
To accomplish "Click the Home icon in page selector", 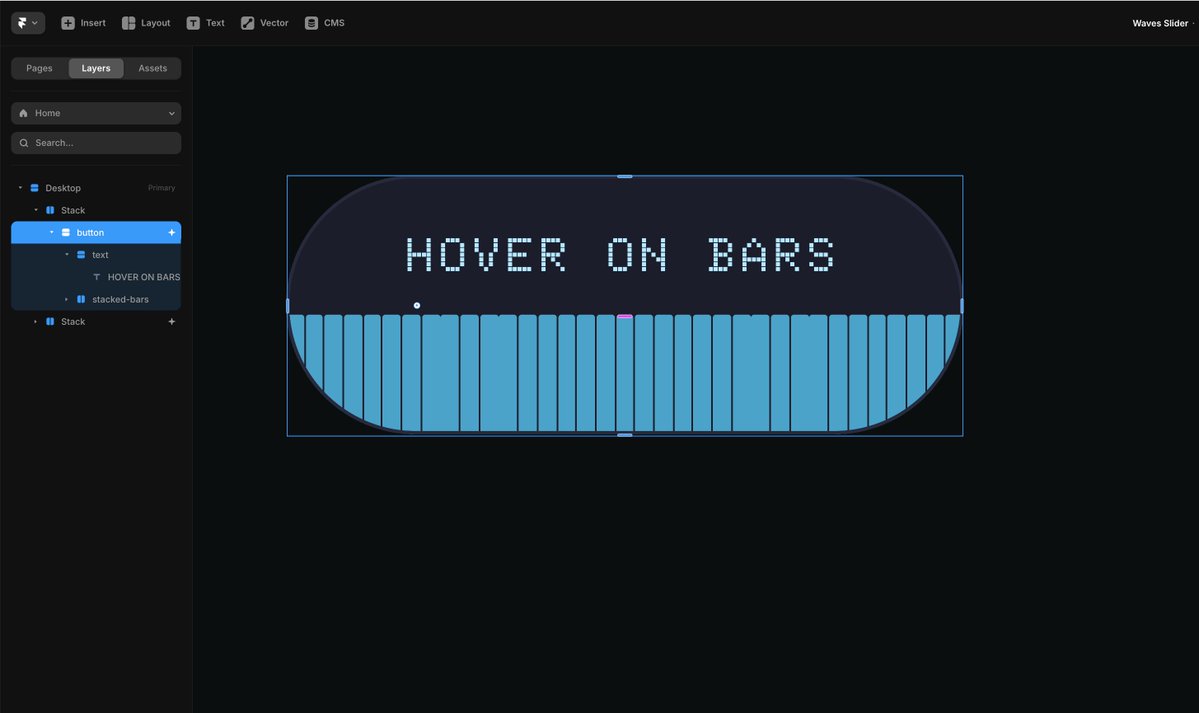I will tap(23, 113).
